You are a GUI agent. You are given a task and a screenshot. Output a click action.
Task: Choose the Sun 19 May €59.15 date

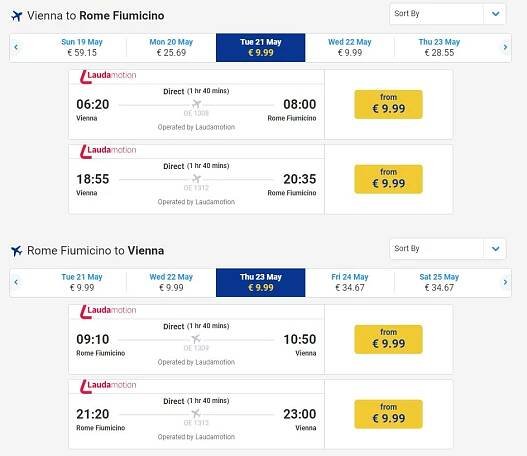82,47
